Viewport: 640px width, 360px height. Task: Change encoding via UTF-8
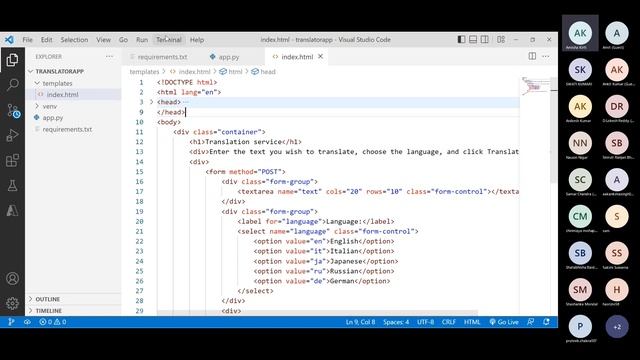[425, 322]
